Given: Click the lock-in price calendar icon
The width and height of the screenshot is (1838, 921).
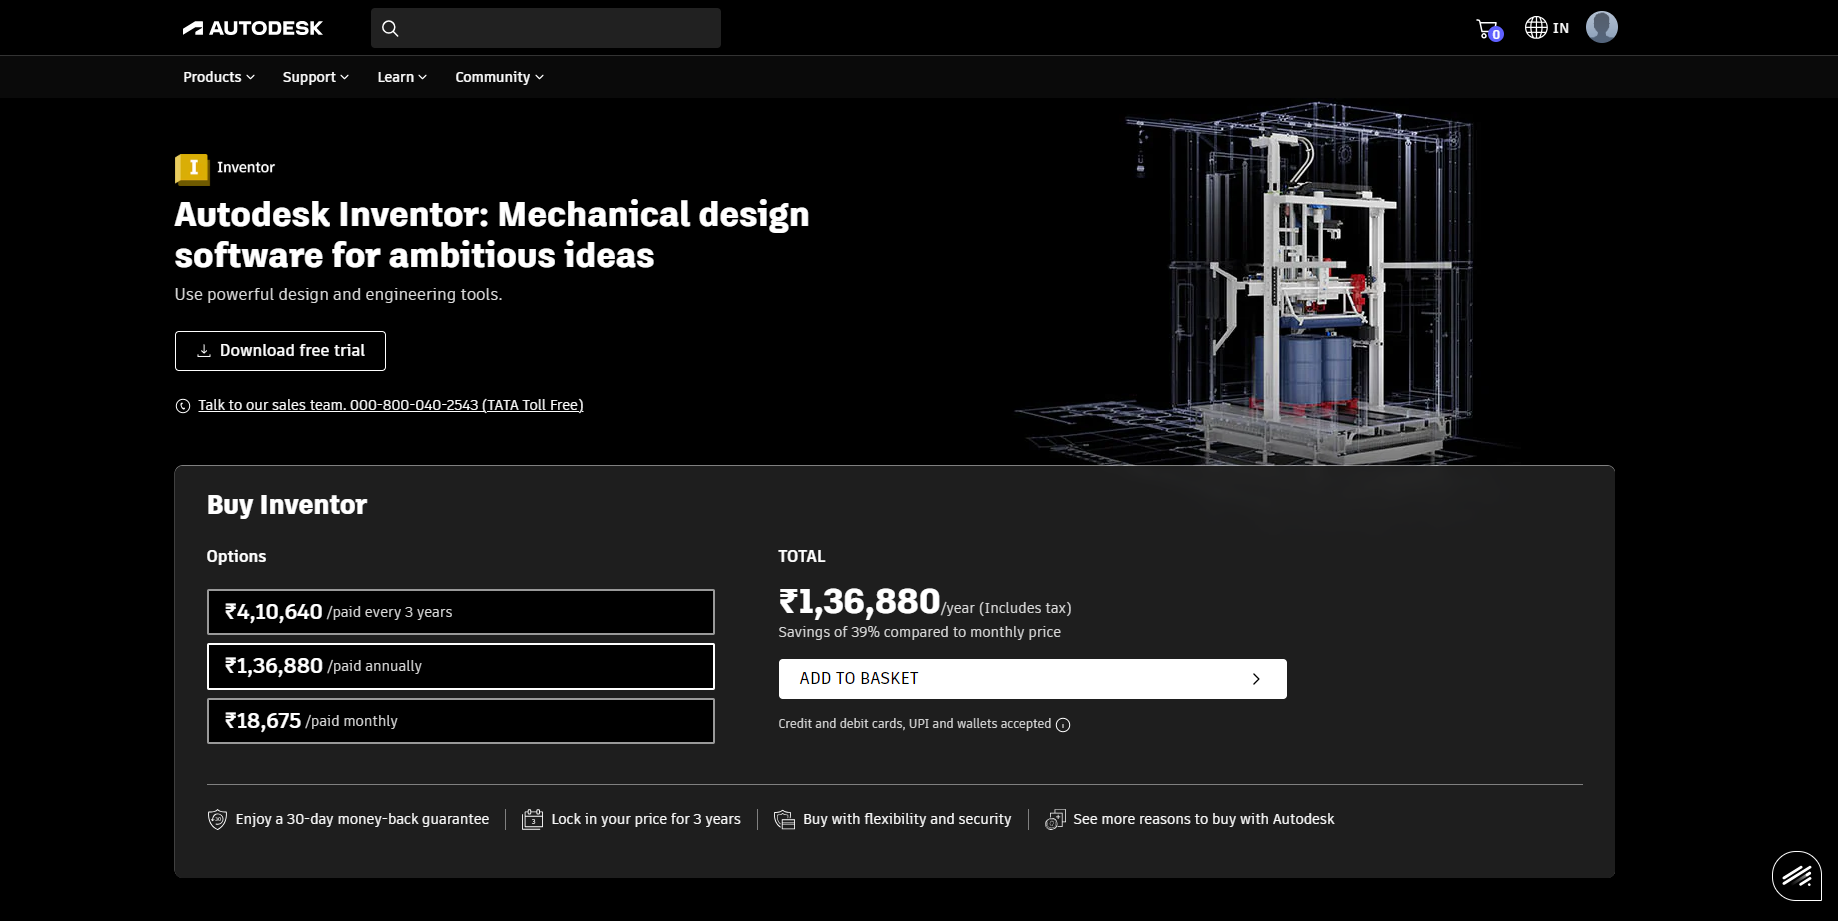Looking at the screenshot, I should pos(532,819).
